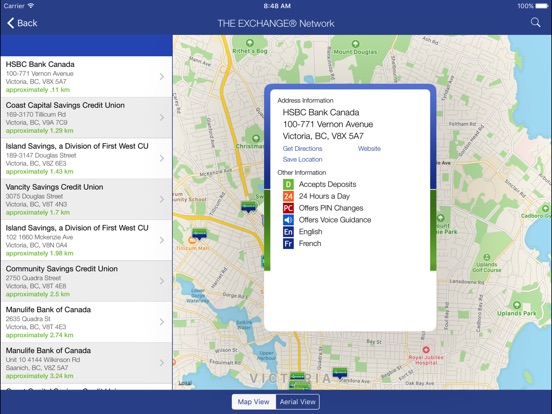Open chevron for Manulife Bank at Quadra St
552x414 pixels.
coord(162,322)
